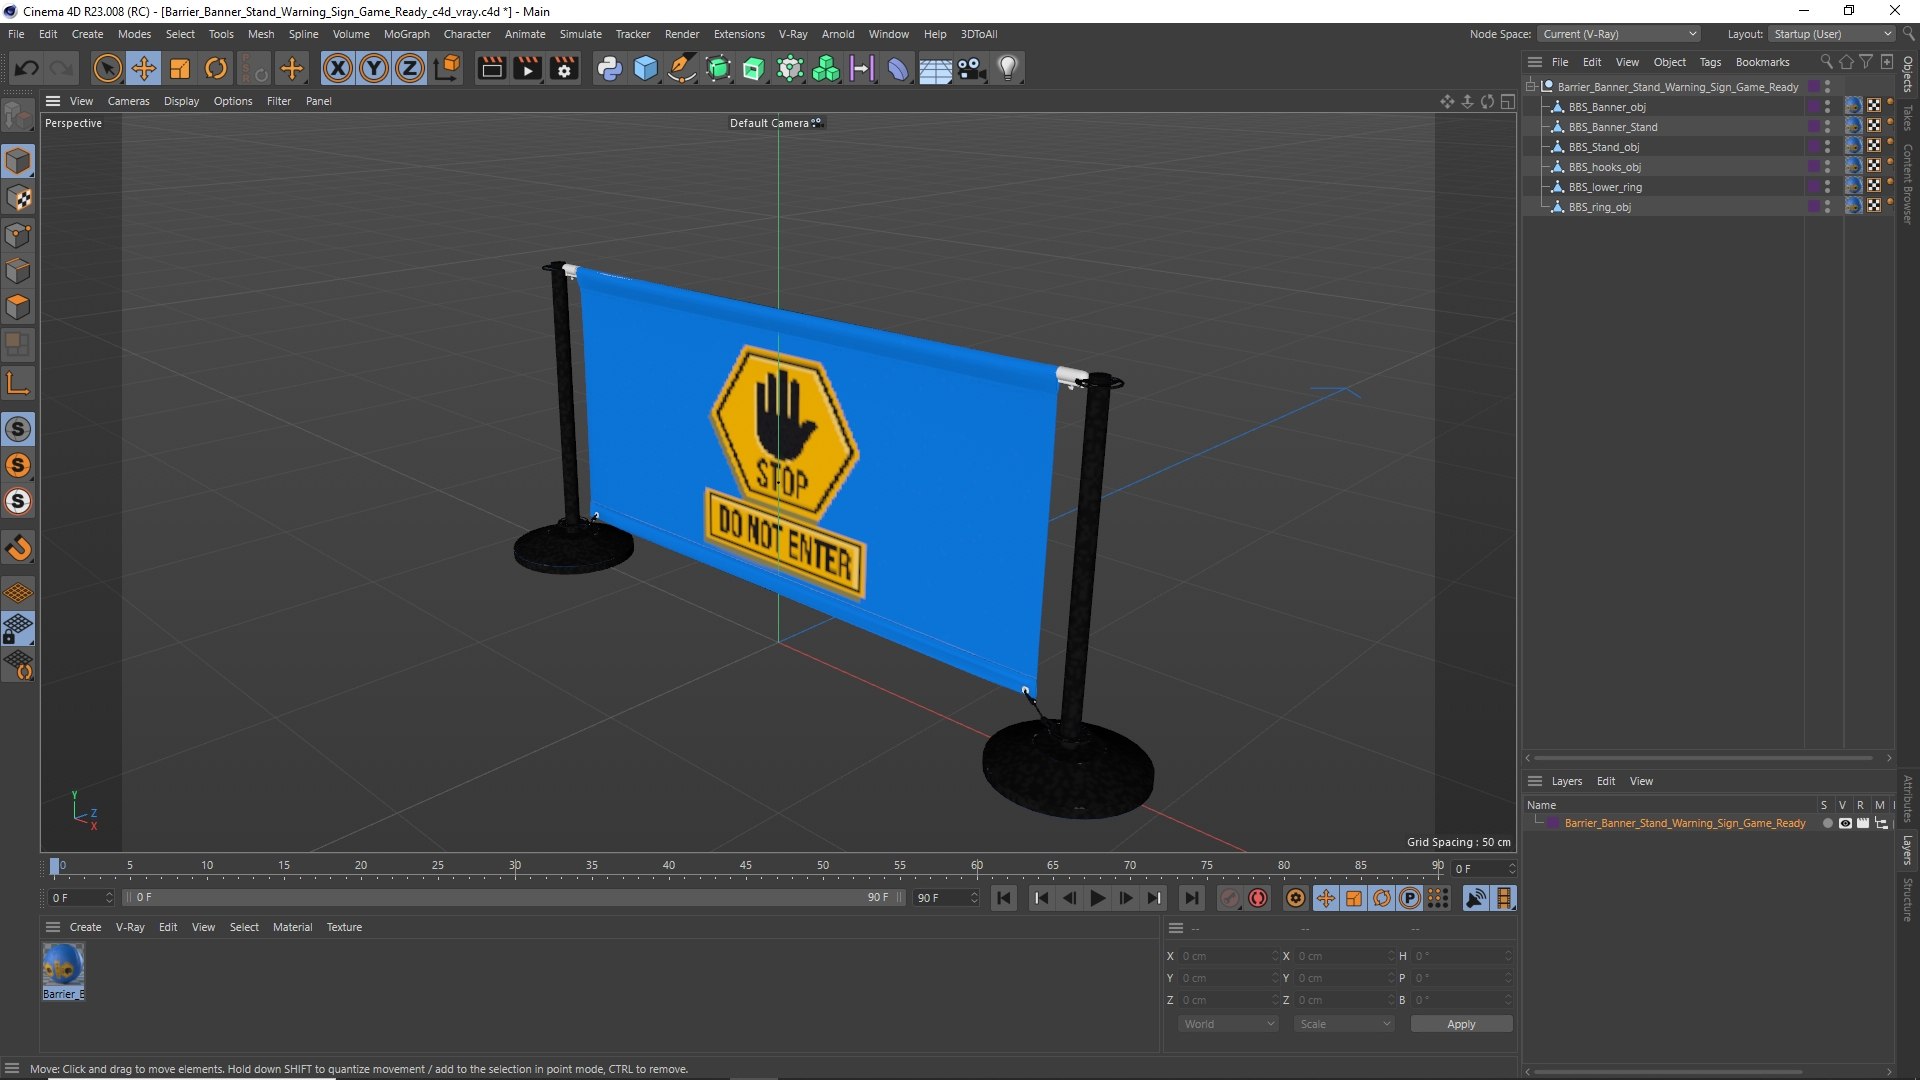Screen dimensions: 1920x1080
Task: Click the Apply button
Action: click(1461, 1024)
